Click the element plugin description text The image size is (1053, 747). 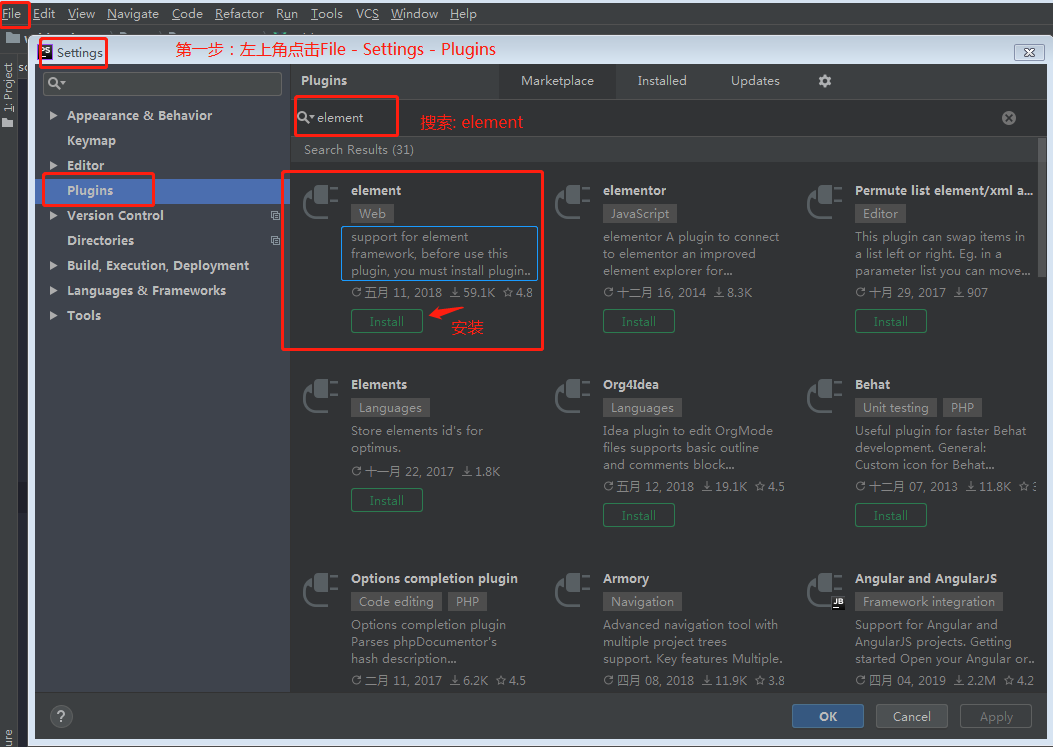pyautogui.click(x=440, y=254)
